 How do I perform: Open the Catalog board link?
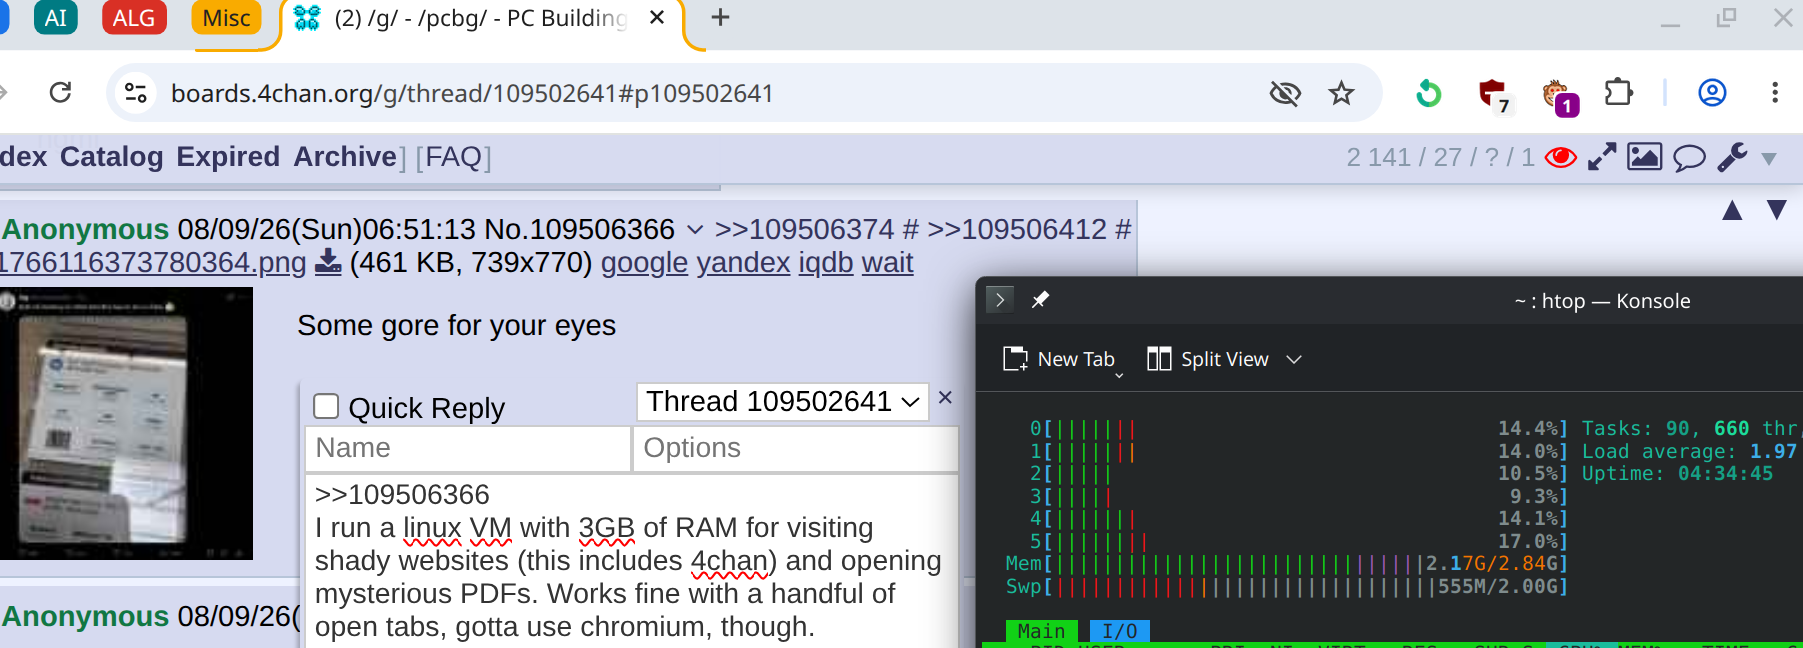[111, 157]
